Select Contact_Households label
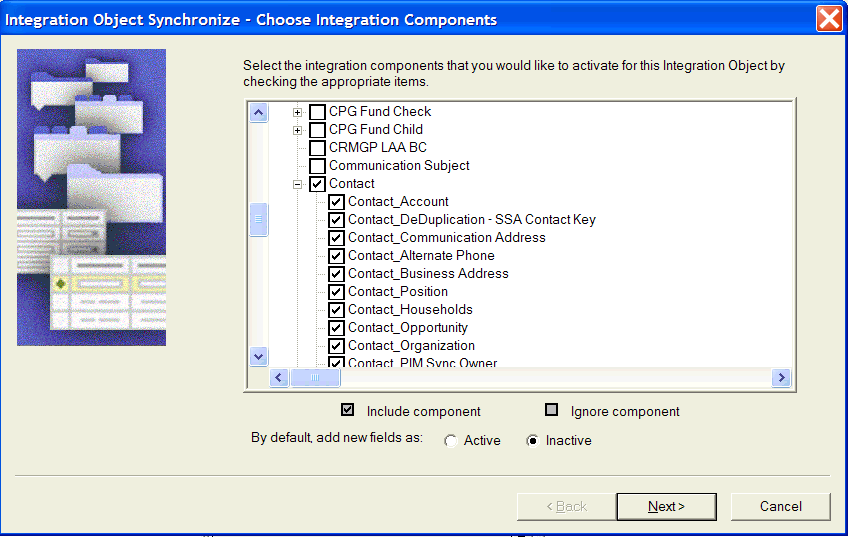This screenshot has width=848, height=537. pyautogui.click(x=410, y=309)
